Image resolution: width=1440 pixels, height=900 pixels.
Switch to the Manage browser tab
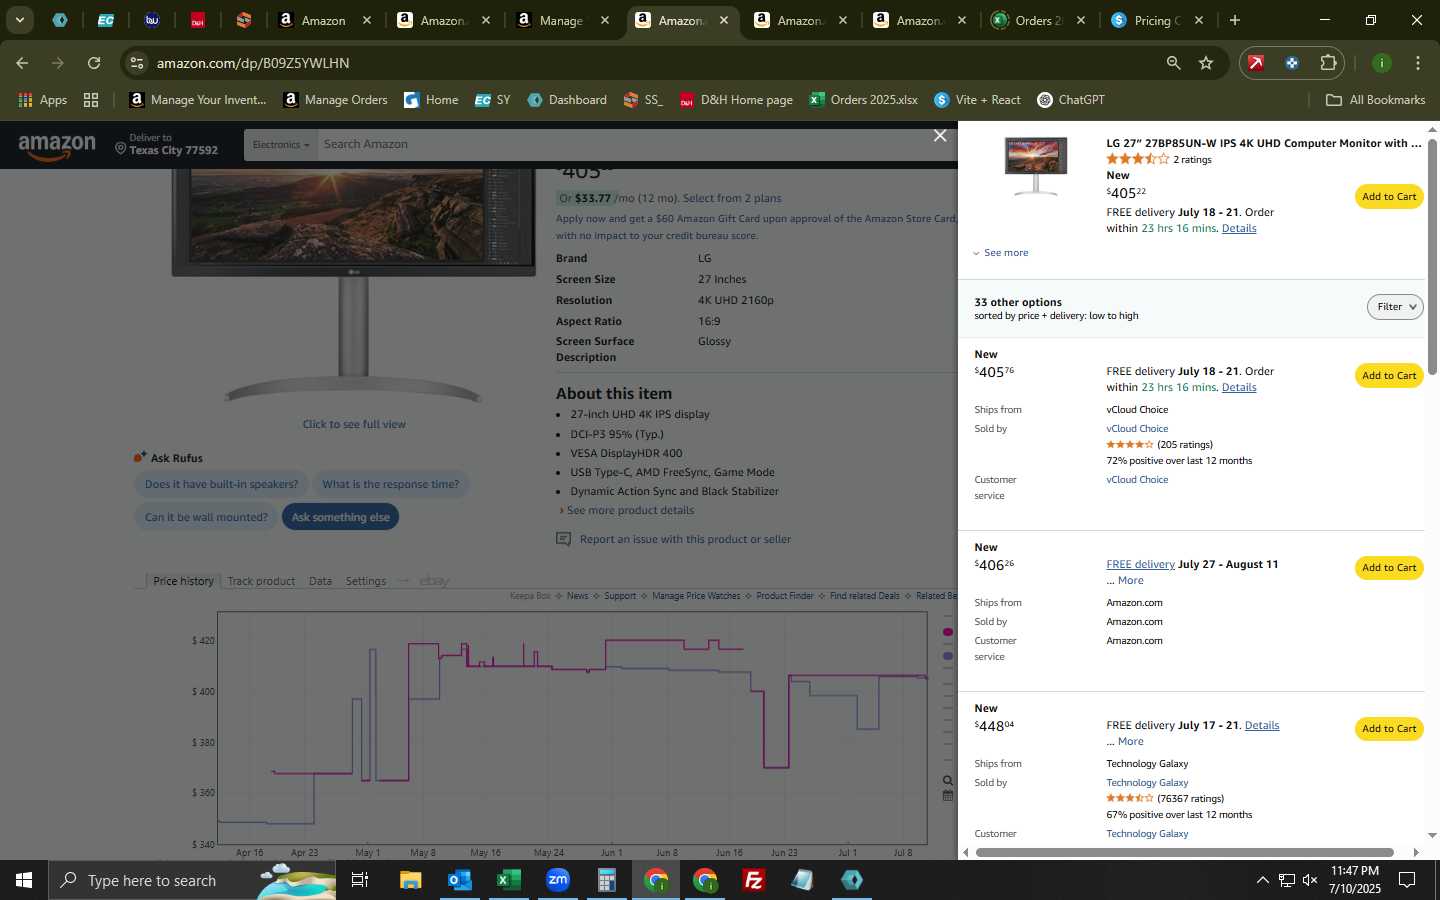561,20
